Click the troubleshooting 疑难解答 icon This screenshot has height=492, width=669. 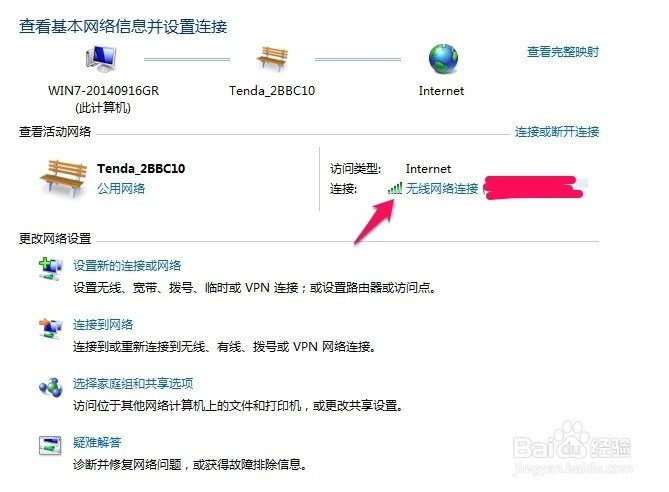point(50,445)
